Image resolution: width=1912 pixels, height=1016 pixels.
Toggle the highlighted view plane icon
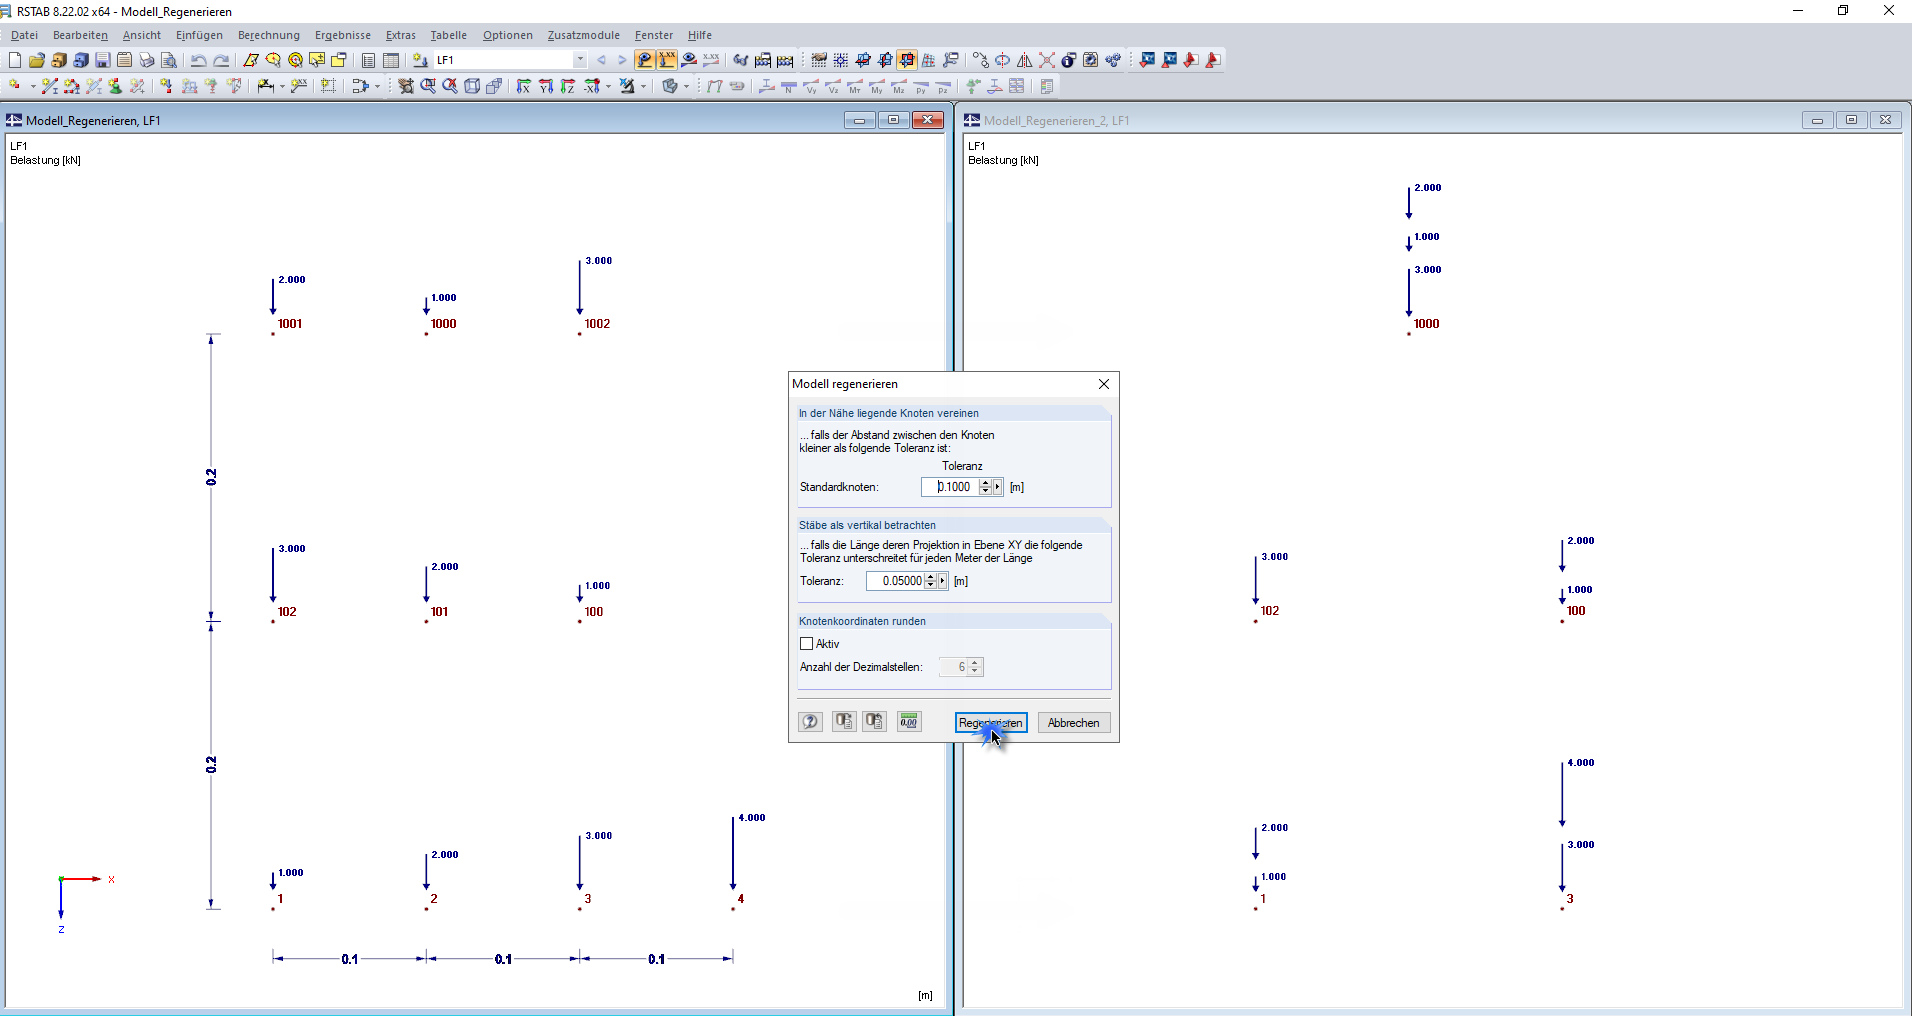tap(906, 60)
